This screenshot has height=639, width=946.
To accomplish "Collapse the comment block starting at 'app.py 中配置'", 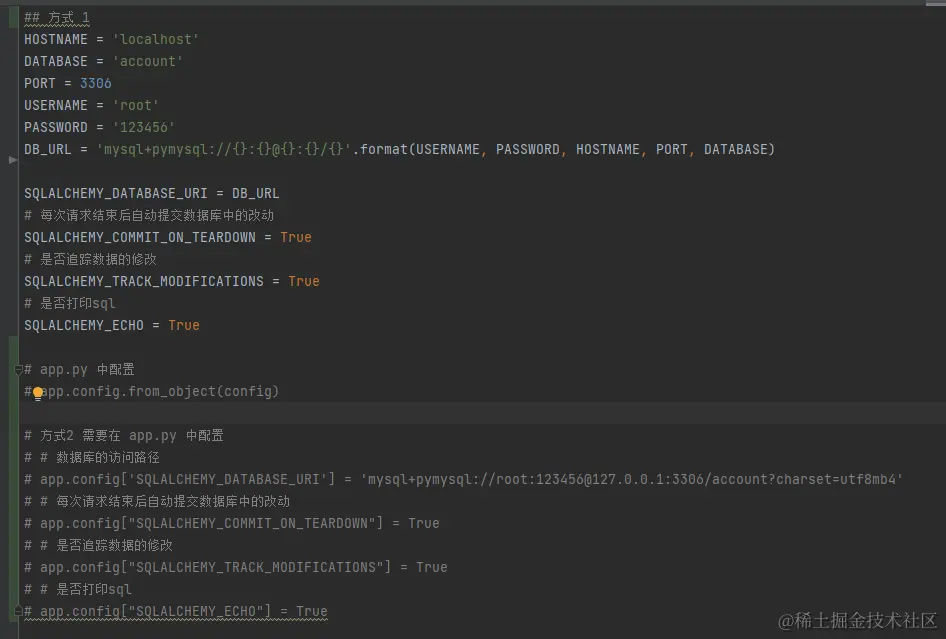I will pos(18,370).
